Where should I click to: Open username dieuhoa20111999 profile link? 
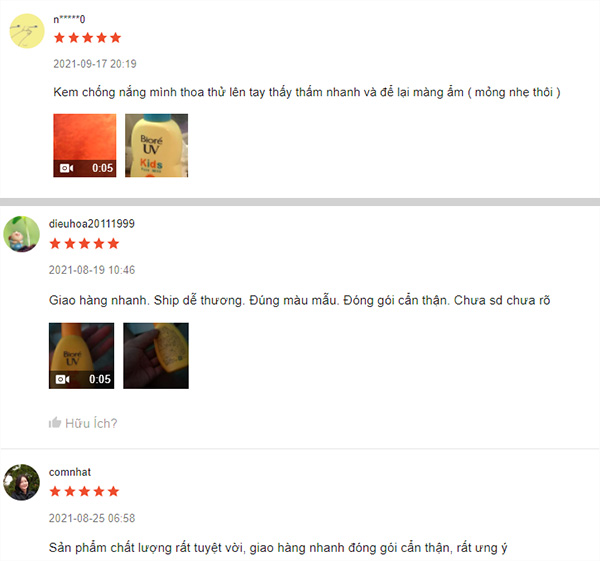(92, 224)
